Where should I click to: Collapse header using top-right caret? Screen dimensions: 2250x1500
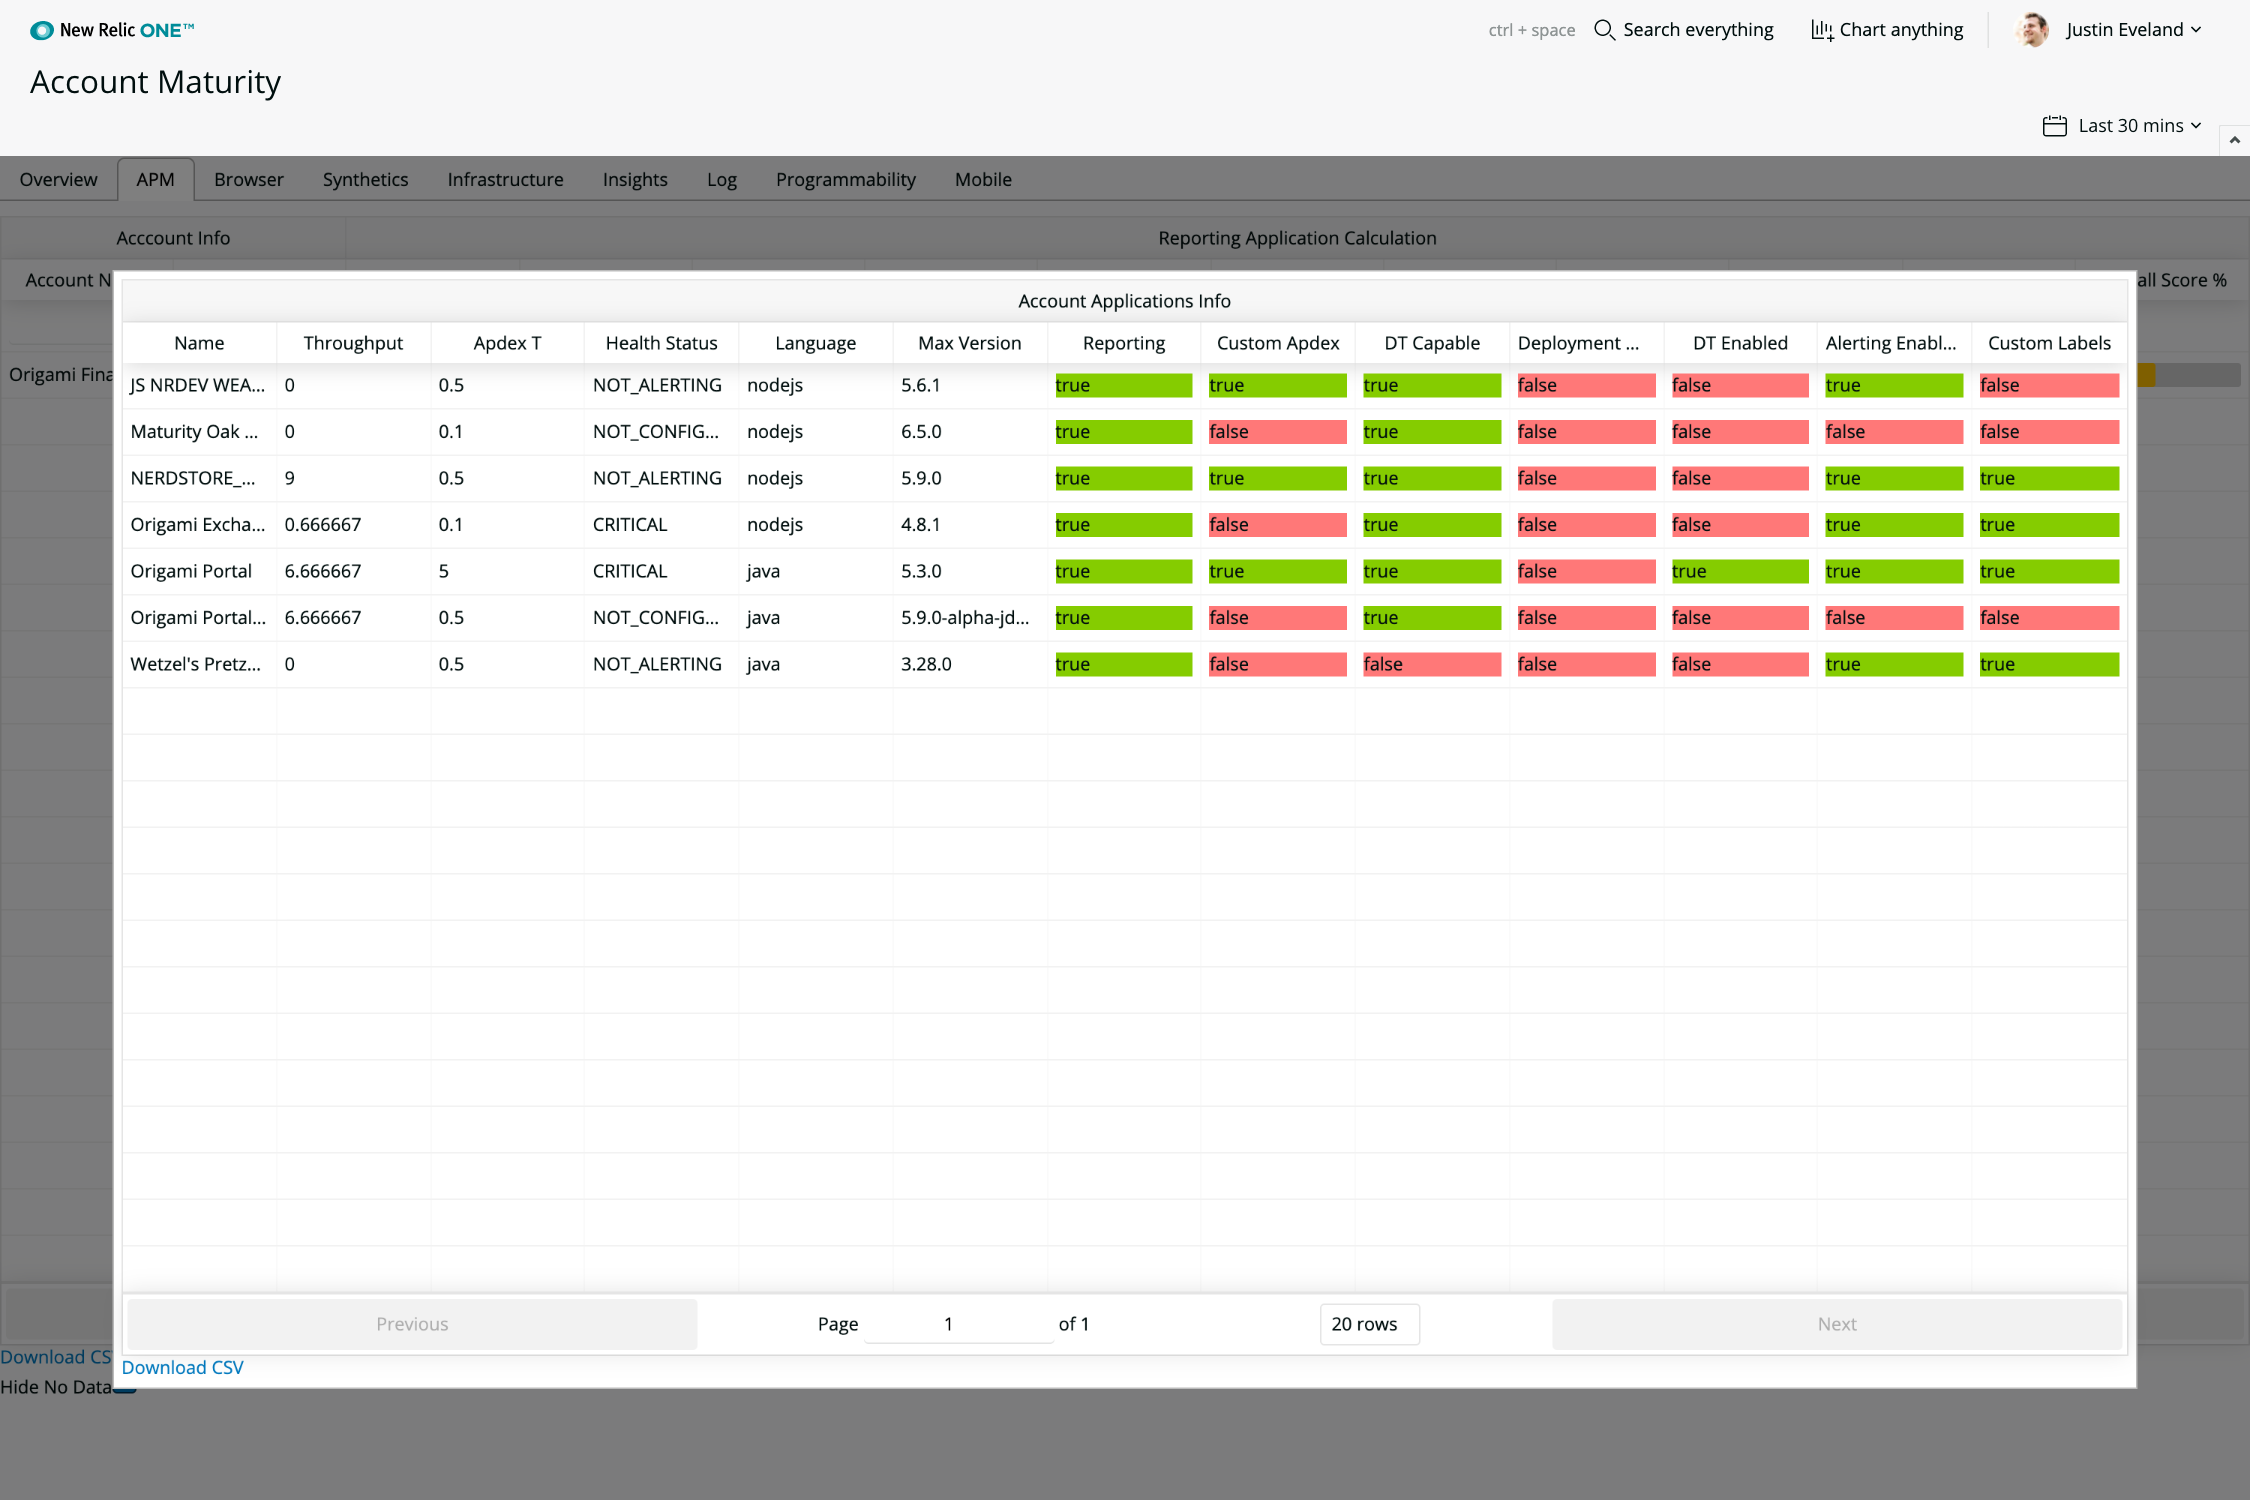(2234, 140)
